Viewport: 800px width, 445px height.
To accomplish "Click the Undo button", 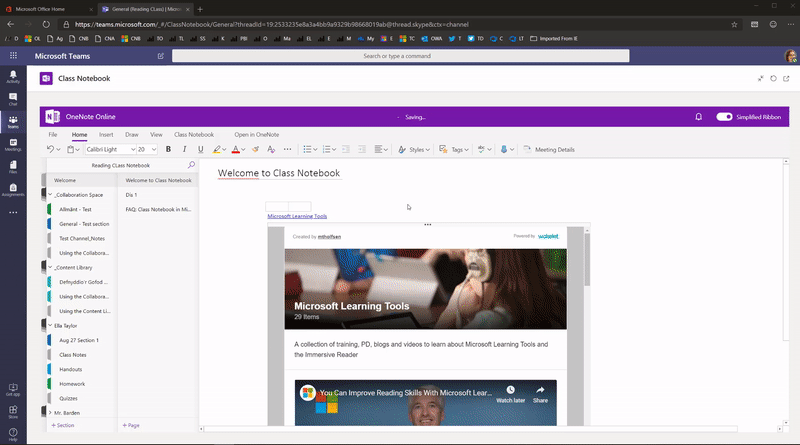I will pyautogui.click(x=50, y=149).
